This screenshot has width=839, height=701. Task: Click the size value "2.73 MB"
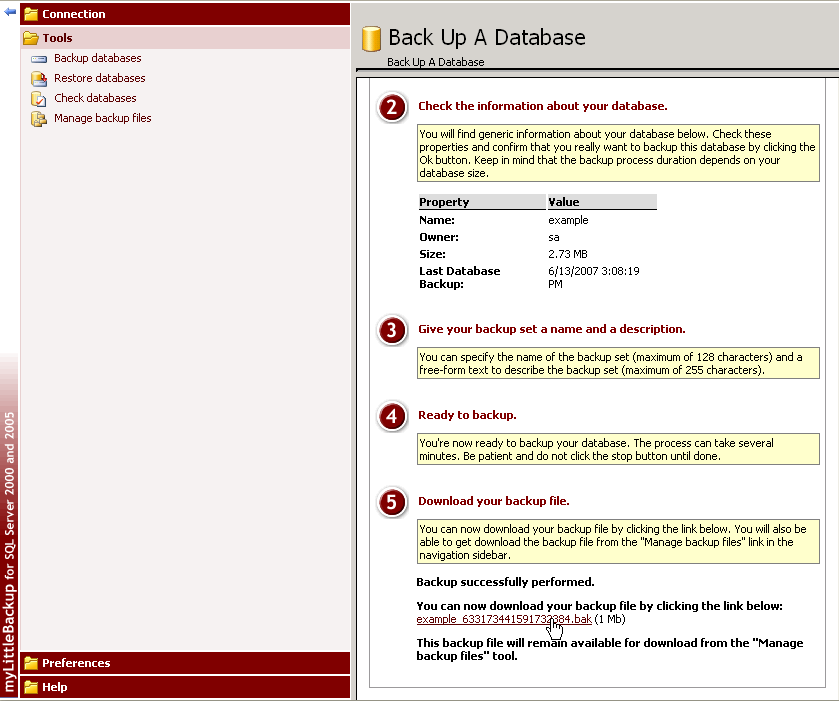pyautogui.click(x=568, y=254)
